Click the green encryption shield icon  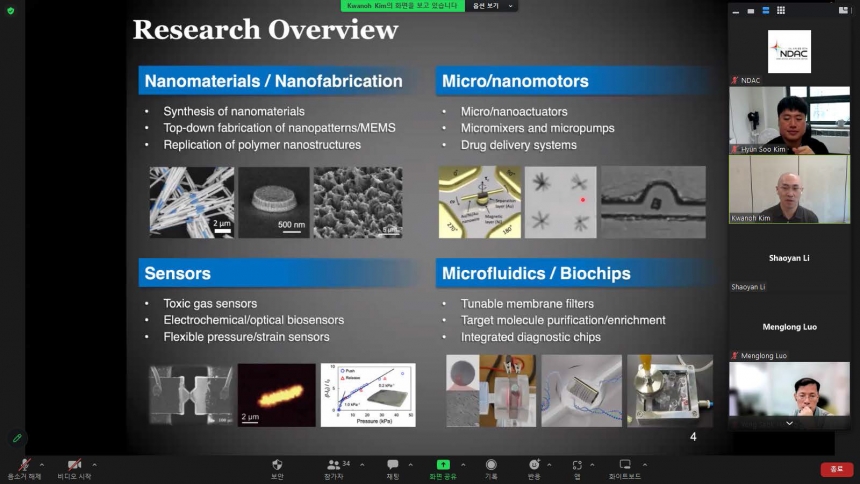pyautogui.click(x=10, y=10)
